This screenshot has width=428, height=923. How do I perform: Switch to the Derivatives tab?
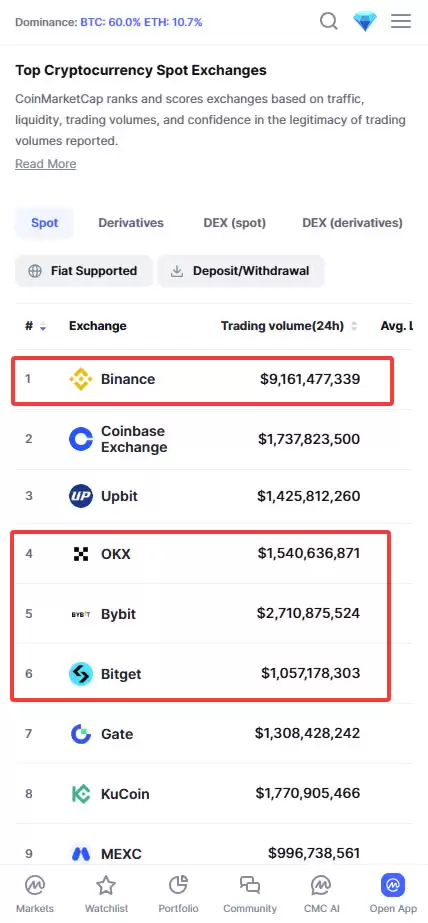pos(131,223)
